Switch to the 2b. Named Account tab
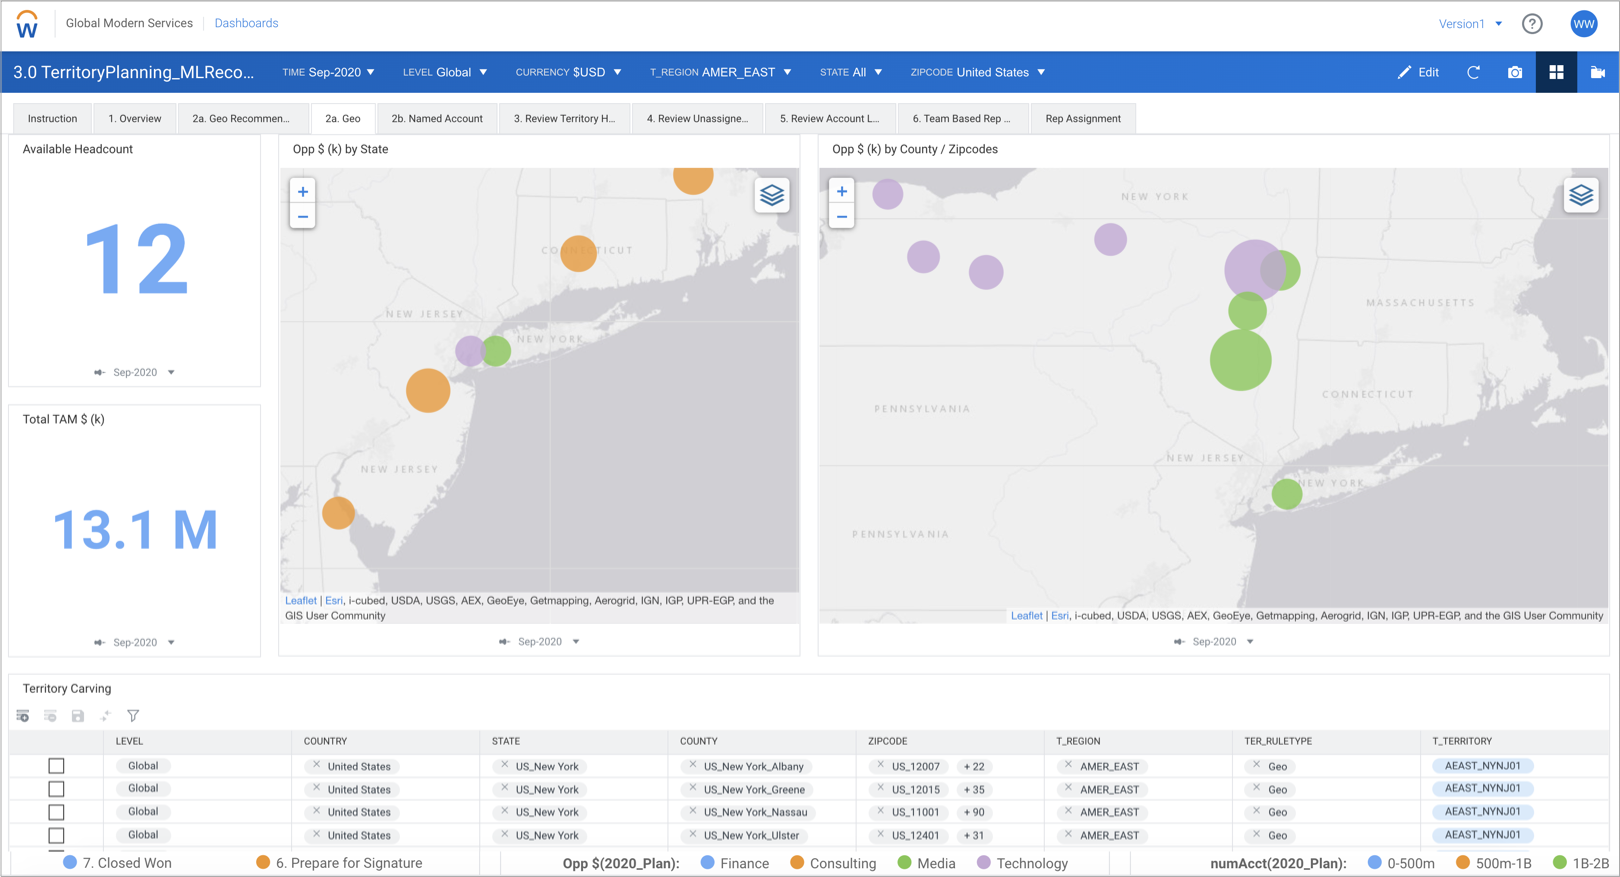The image size is (1620, 877). pyautogui.click(x=437, y=118)
